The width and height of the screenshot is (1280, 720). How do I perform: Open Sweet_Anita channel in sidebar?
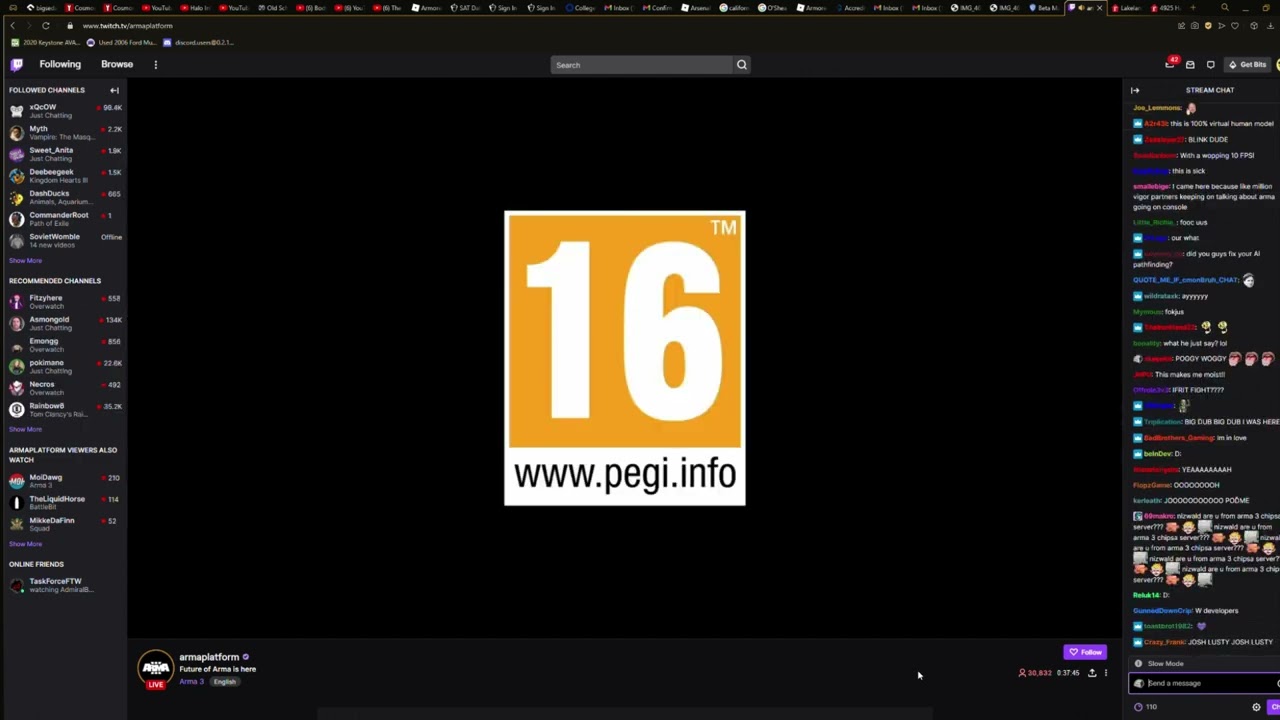(65, 154)
